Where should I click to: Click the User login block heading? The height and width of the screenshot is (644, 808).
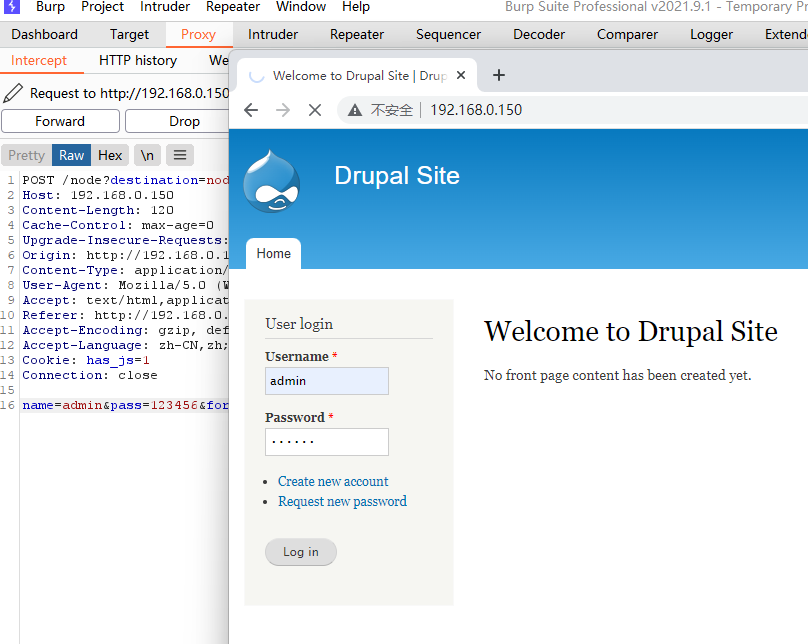[299, 324]
